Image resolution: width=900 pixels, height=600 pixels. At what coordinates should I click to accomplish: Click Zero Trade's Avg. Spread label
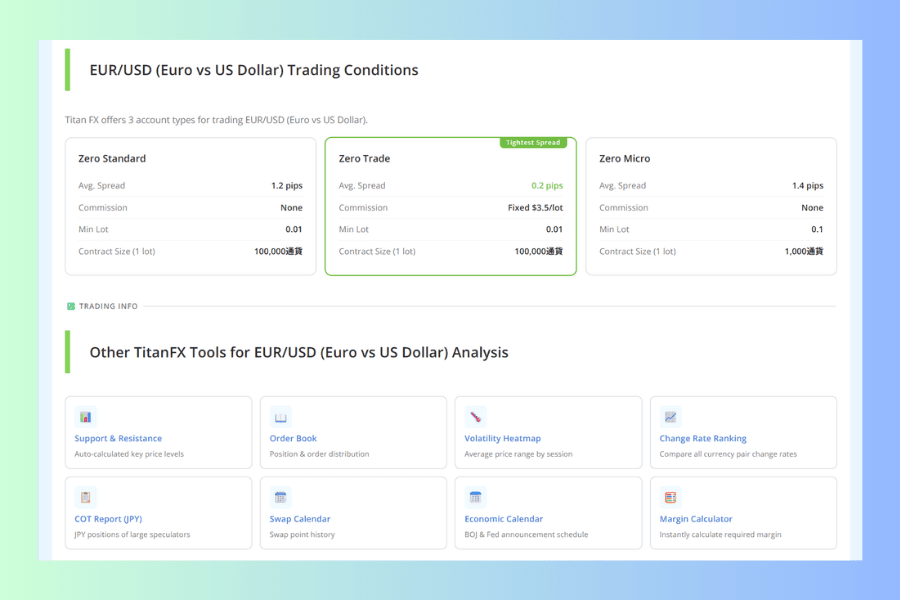(362, 185)
